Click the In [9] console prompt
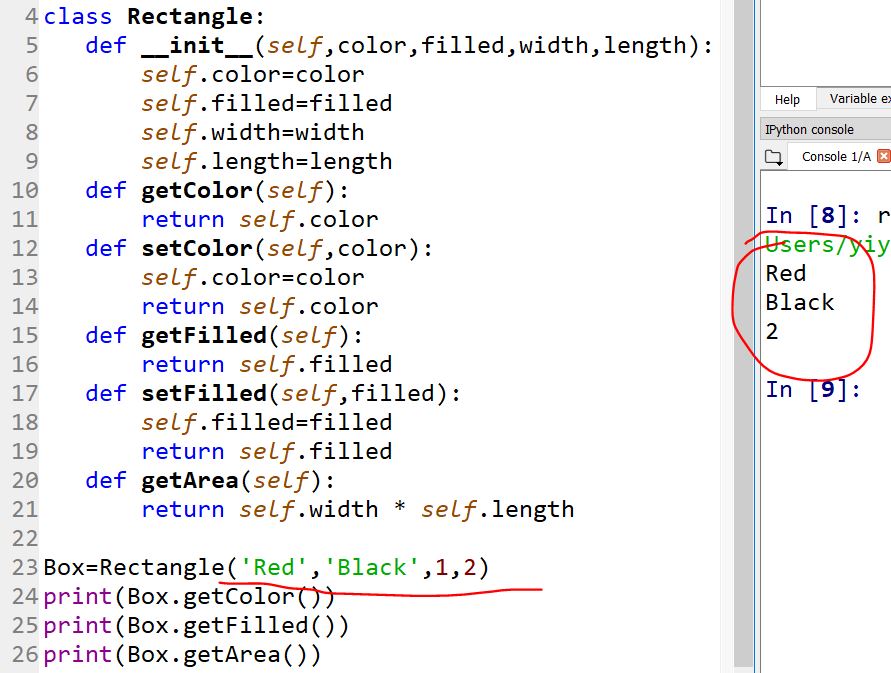 [x=812, y=389]
